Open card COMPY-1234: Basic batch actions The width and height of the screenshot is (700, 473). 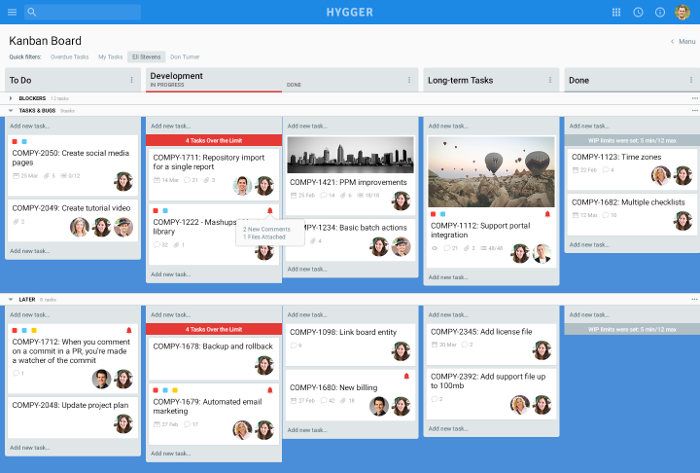350,240
